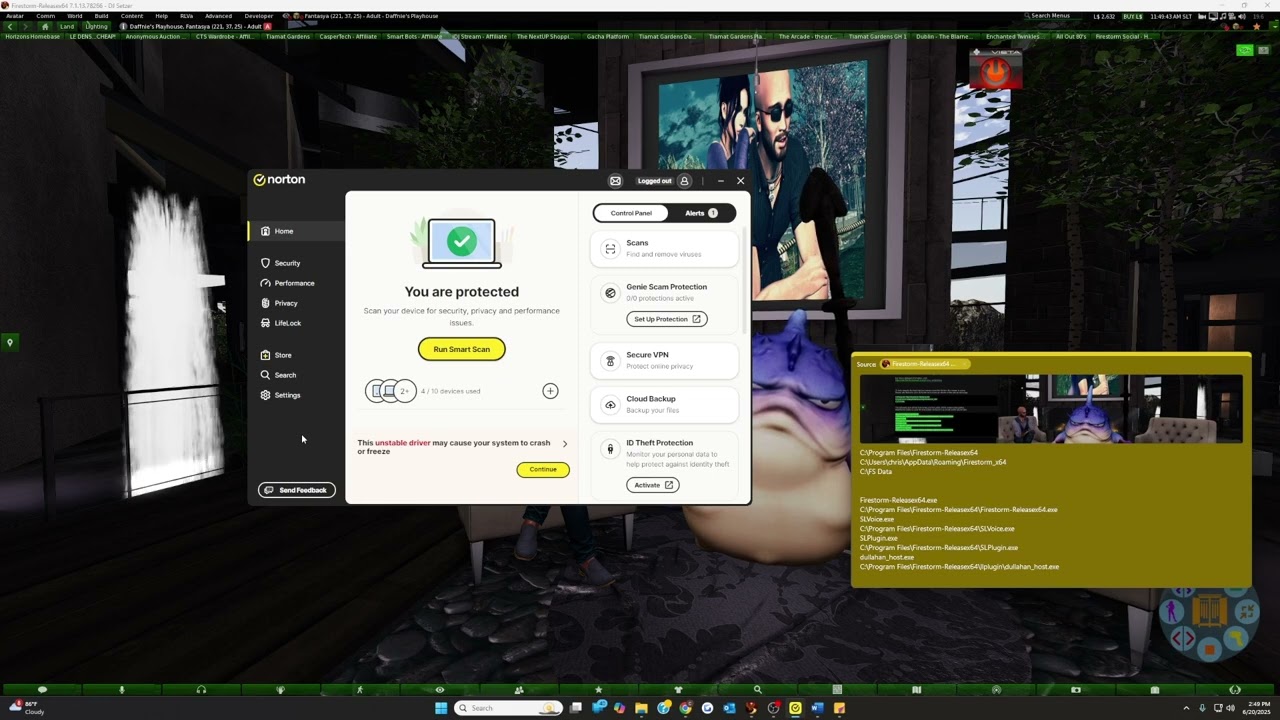Image resolution: width=1280 pixels, height=720 pixels.
Task: Open the Secure VPN card
Action: pyautogui.click(x=664, y=360)
